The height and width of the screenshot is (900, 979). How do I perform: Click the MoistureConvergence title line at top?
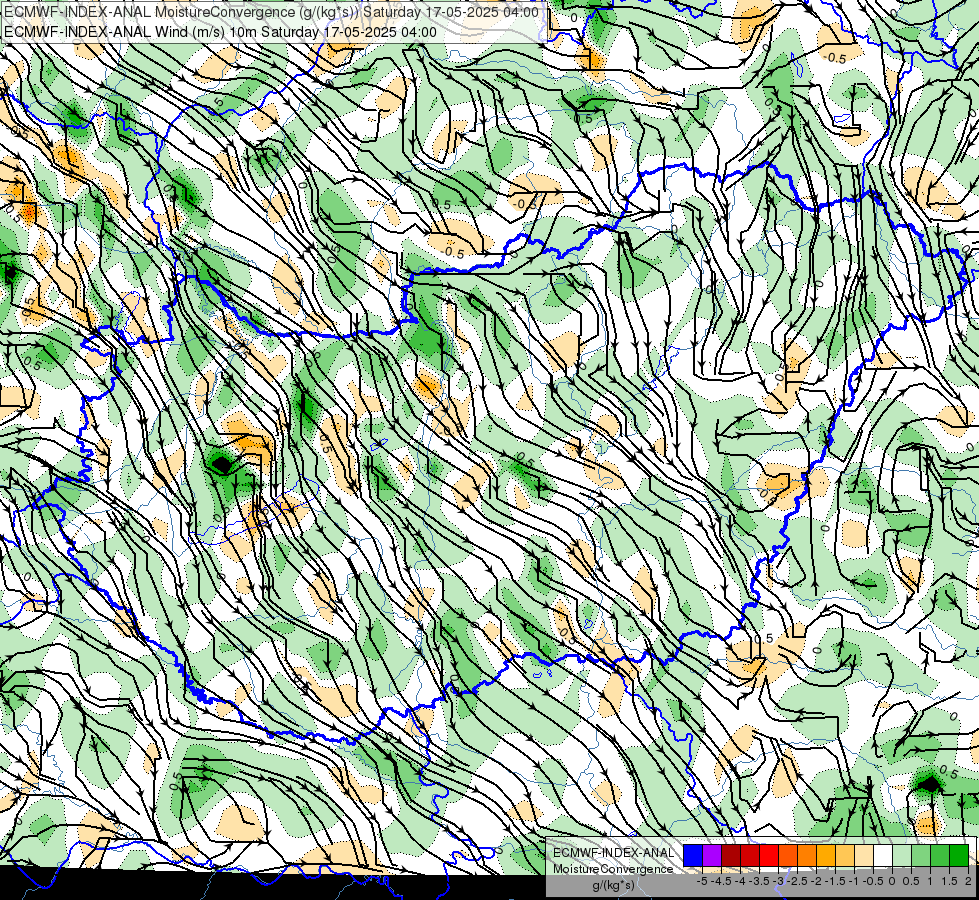pyautogui.click(x=271, y=12)
